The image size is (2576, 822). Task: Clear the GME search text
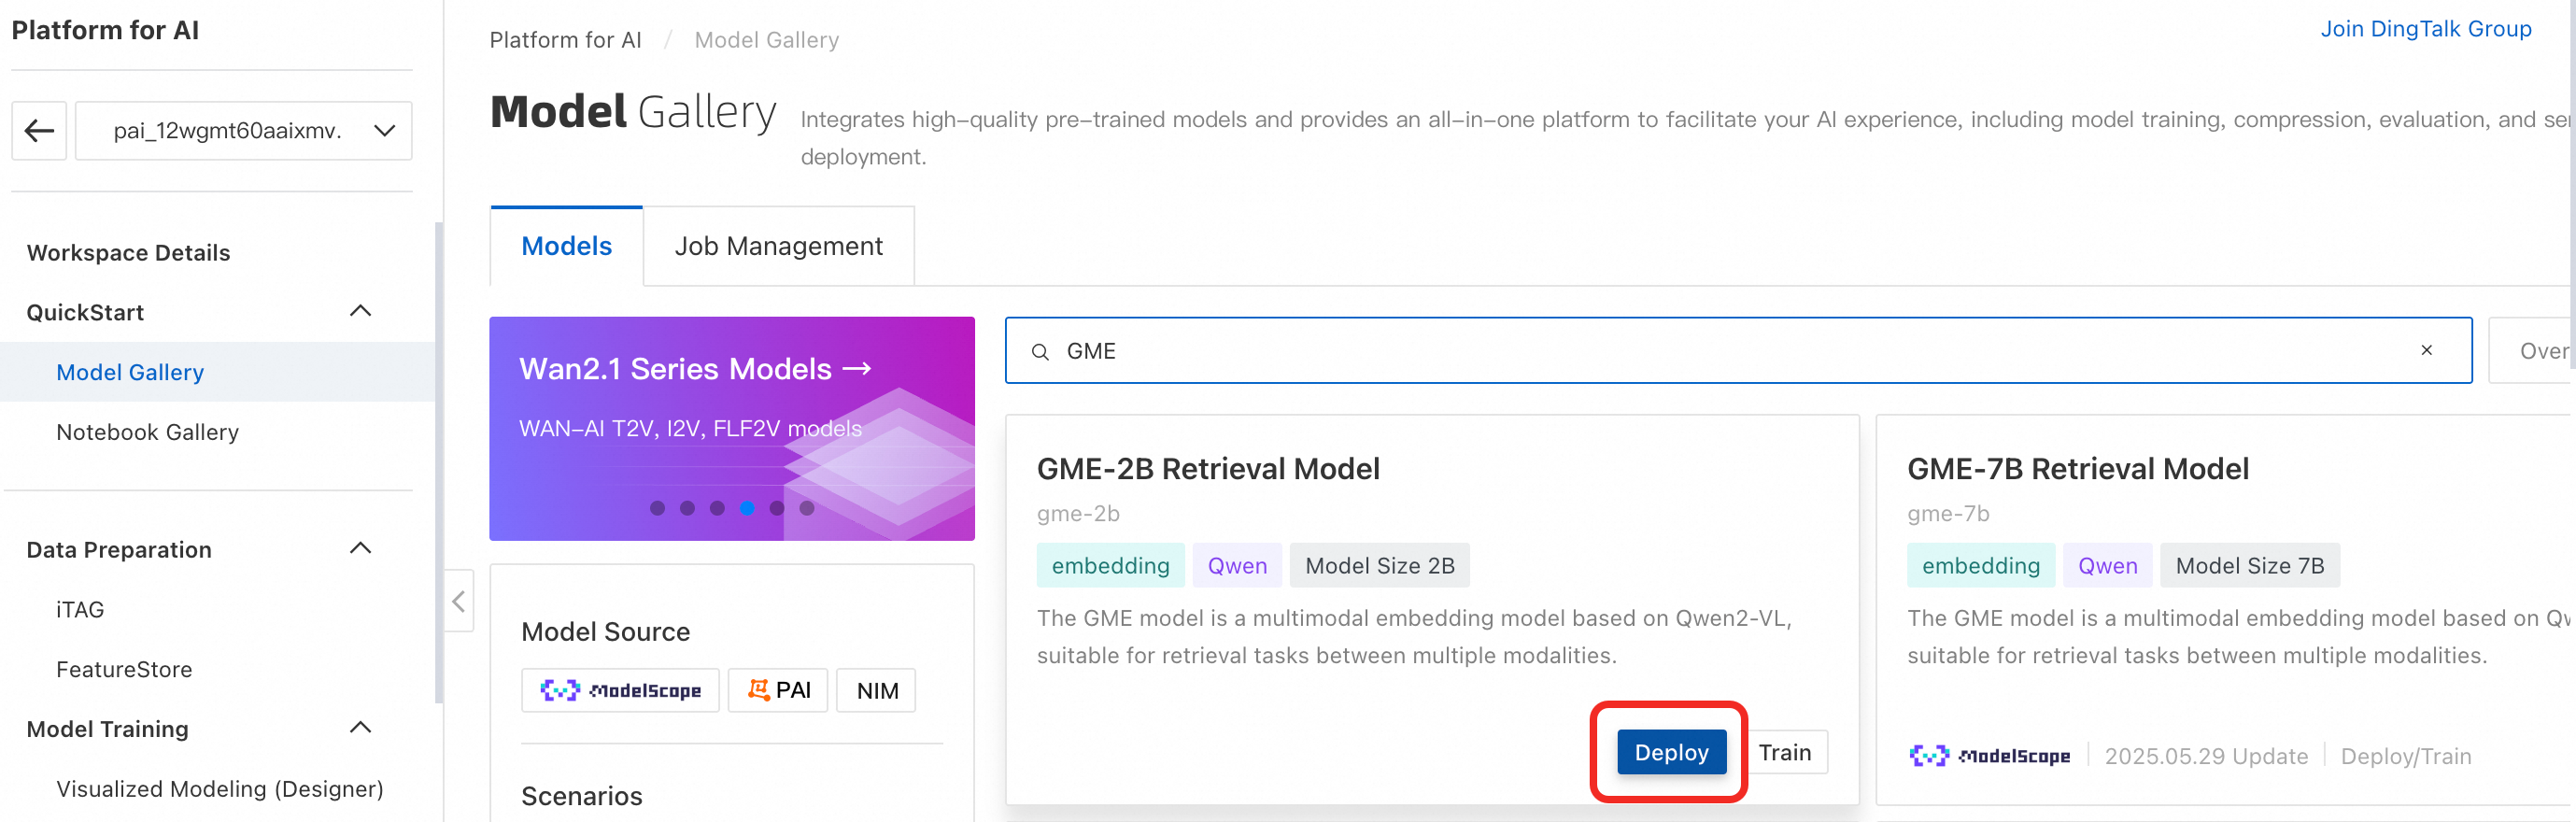2426,350
